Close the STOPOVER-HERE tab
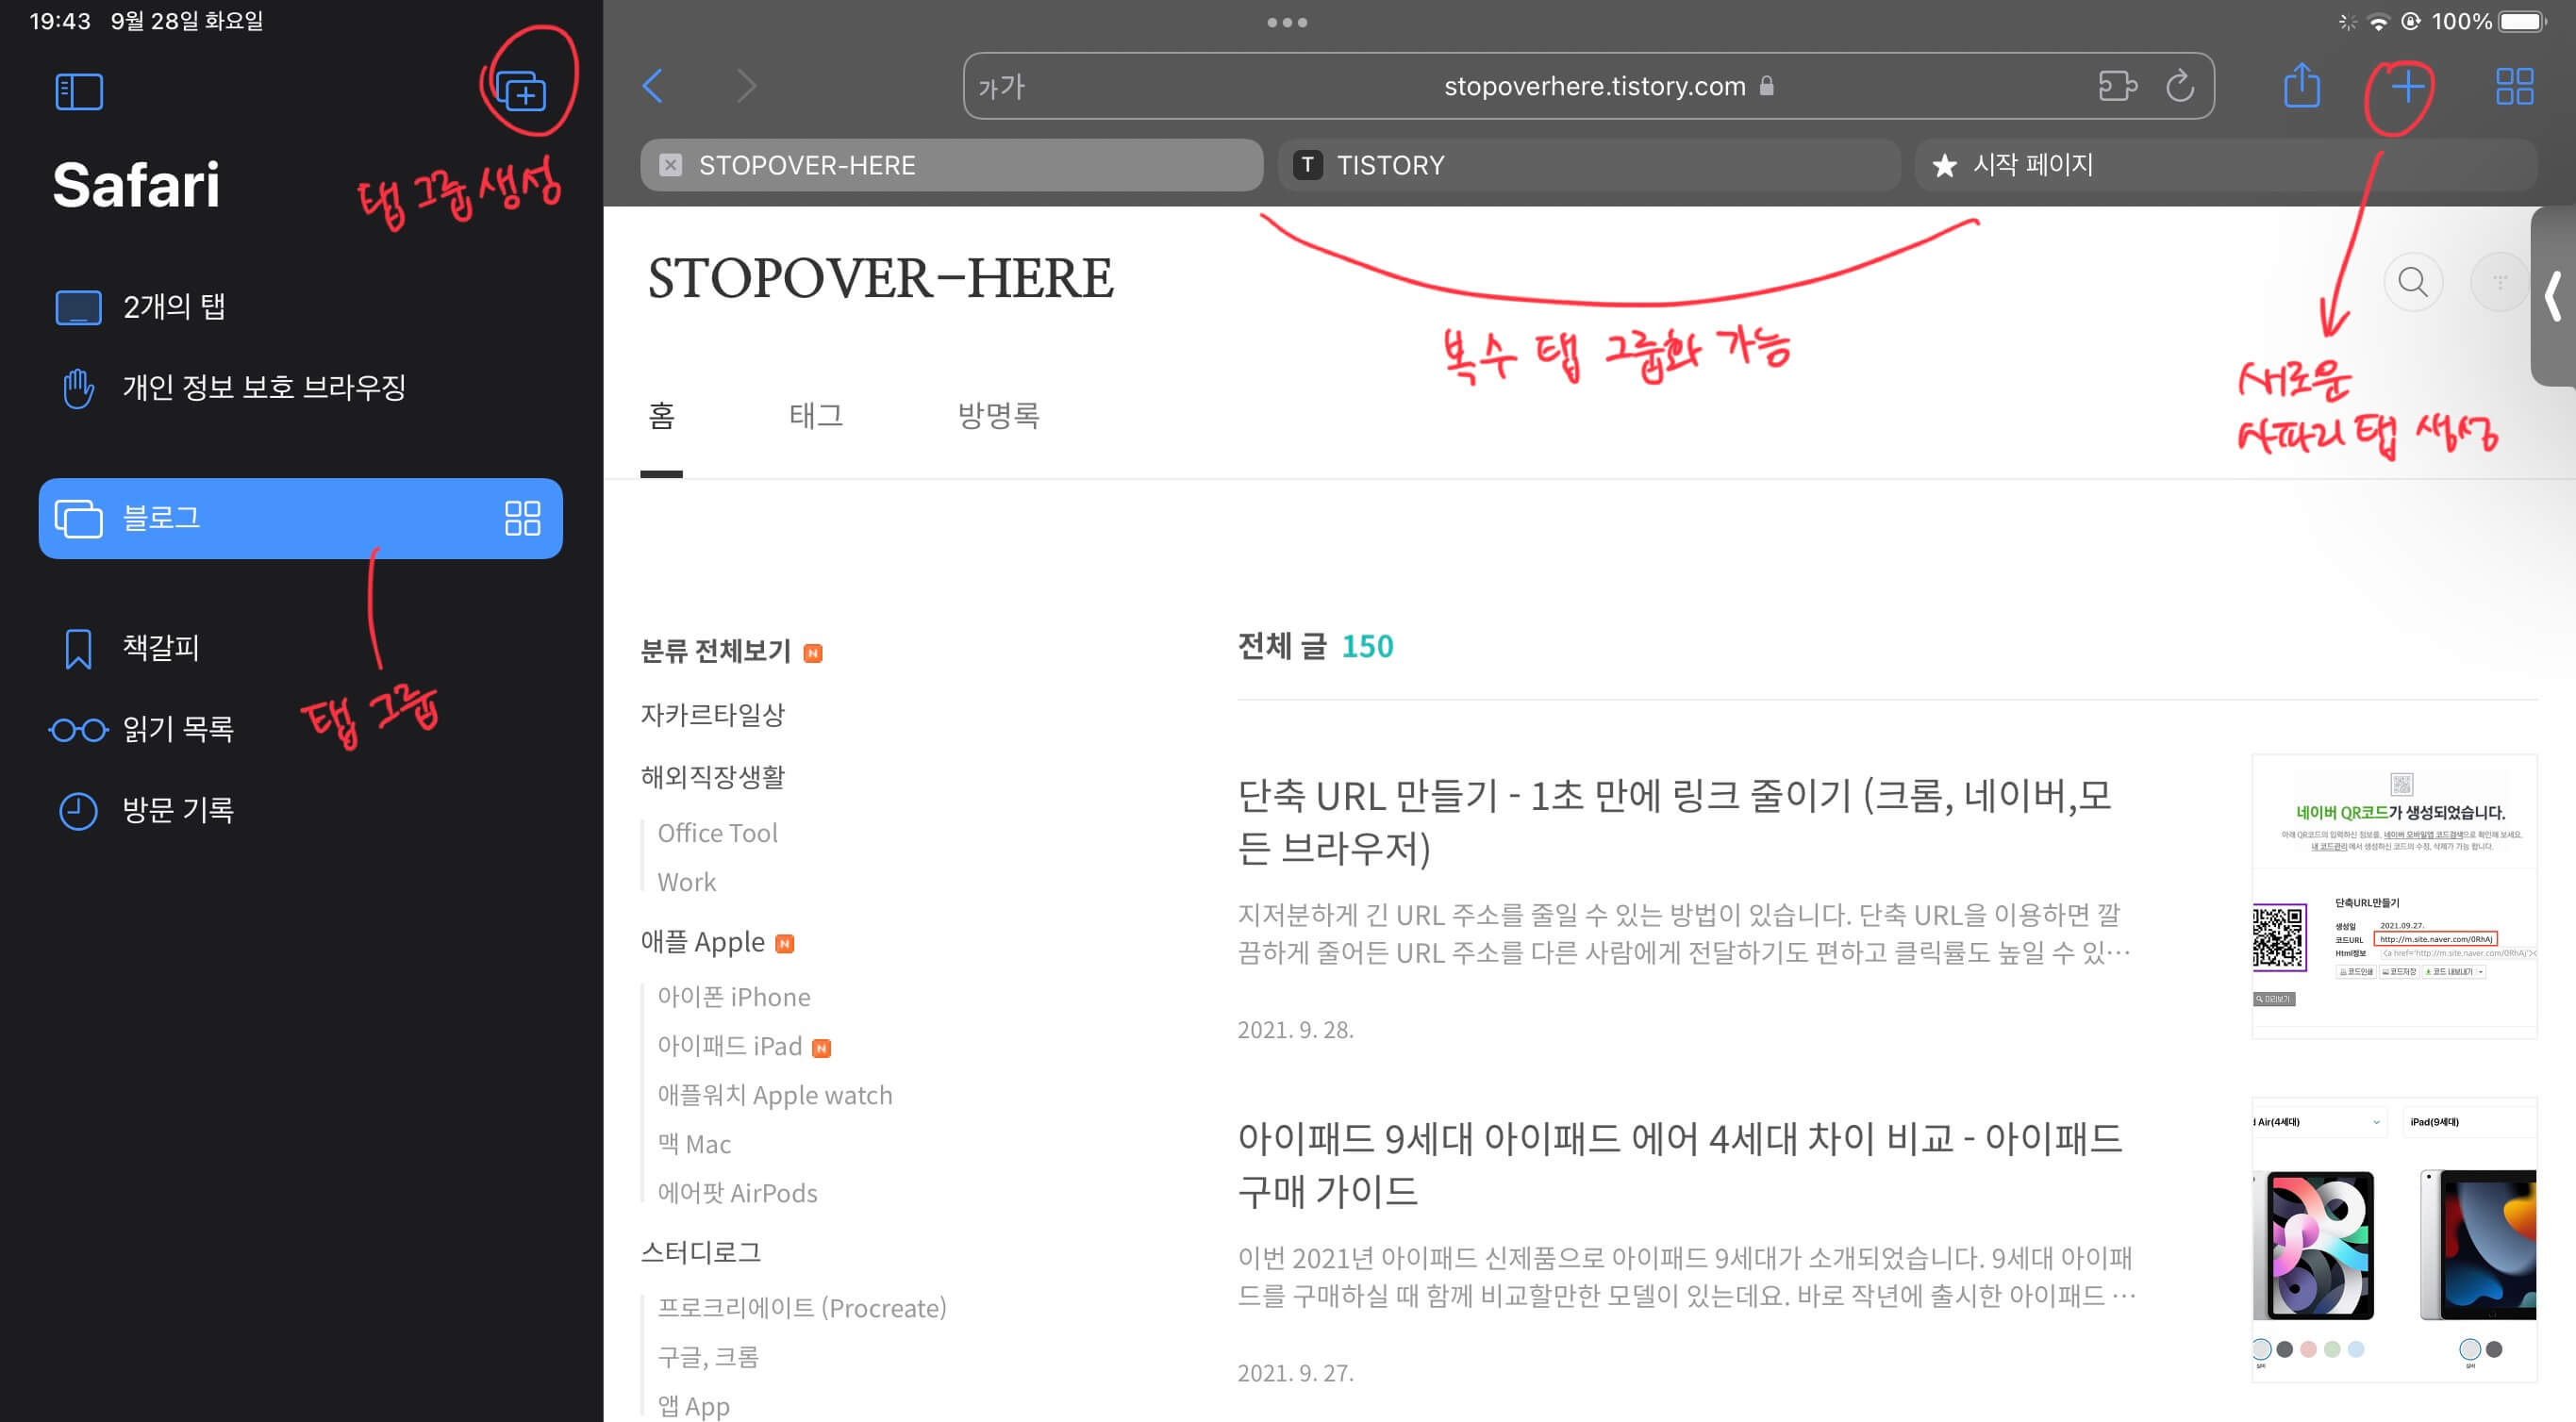Viewport: 2576px width, 1422px height. [670, 165]
